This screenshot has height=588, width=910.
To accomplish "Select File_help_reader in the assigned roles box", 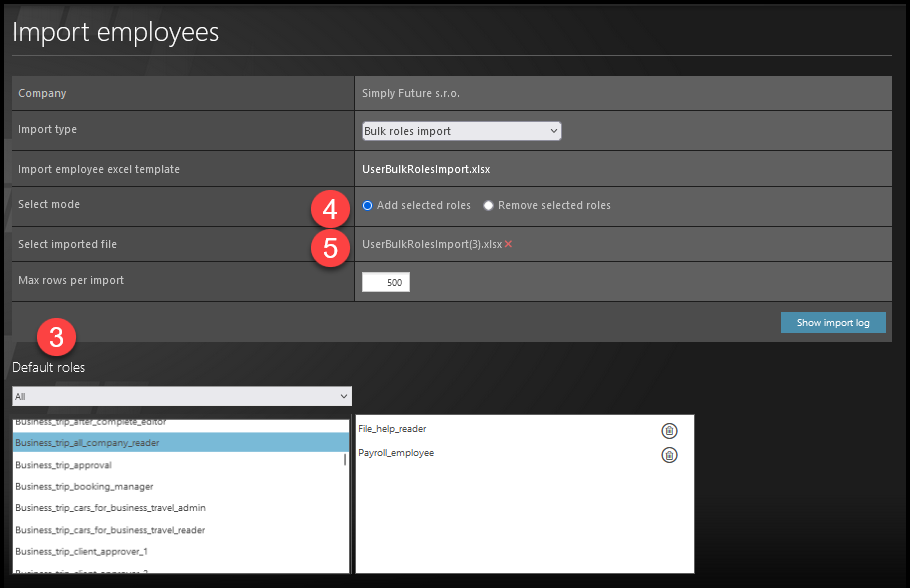I will point(392,429).
